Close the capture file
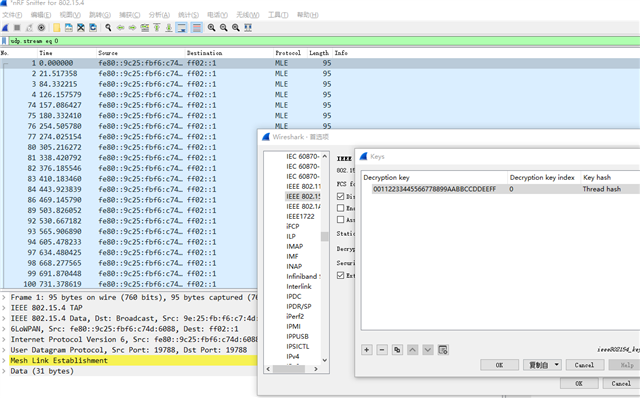The height and width of the screenshot is (398, 640). click(81, 28)
